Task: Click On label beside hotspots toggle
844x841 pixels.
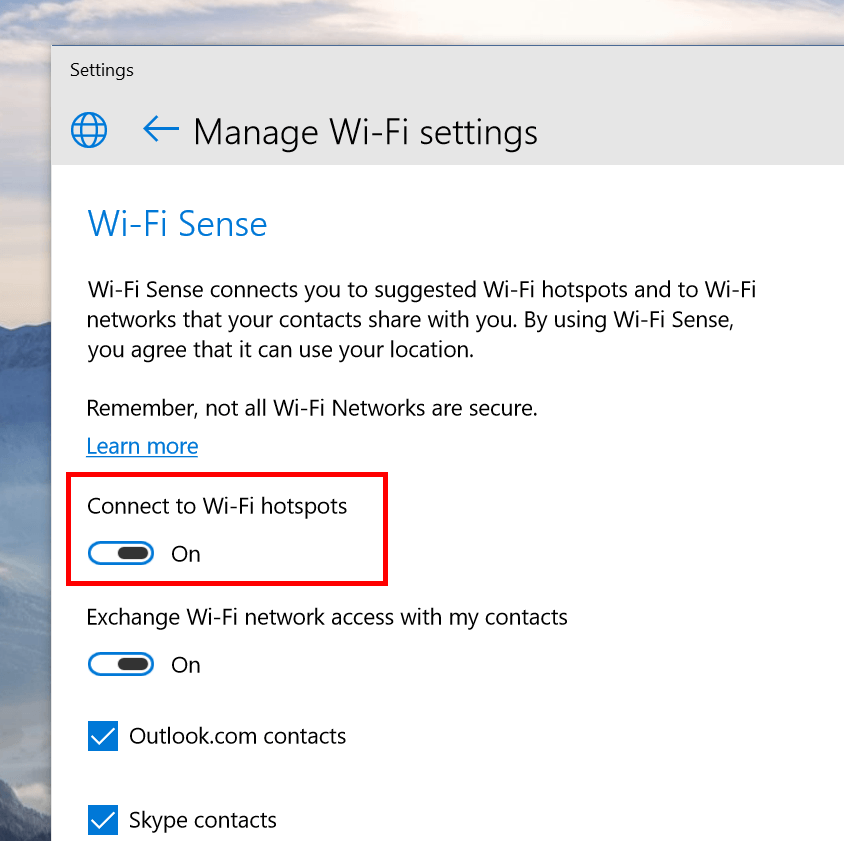Action: click(x=186, y=554)
